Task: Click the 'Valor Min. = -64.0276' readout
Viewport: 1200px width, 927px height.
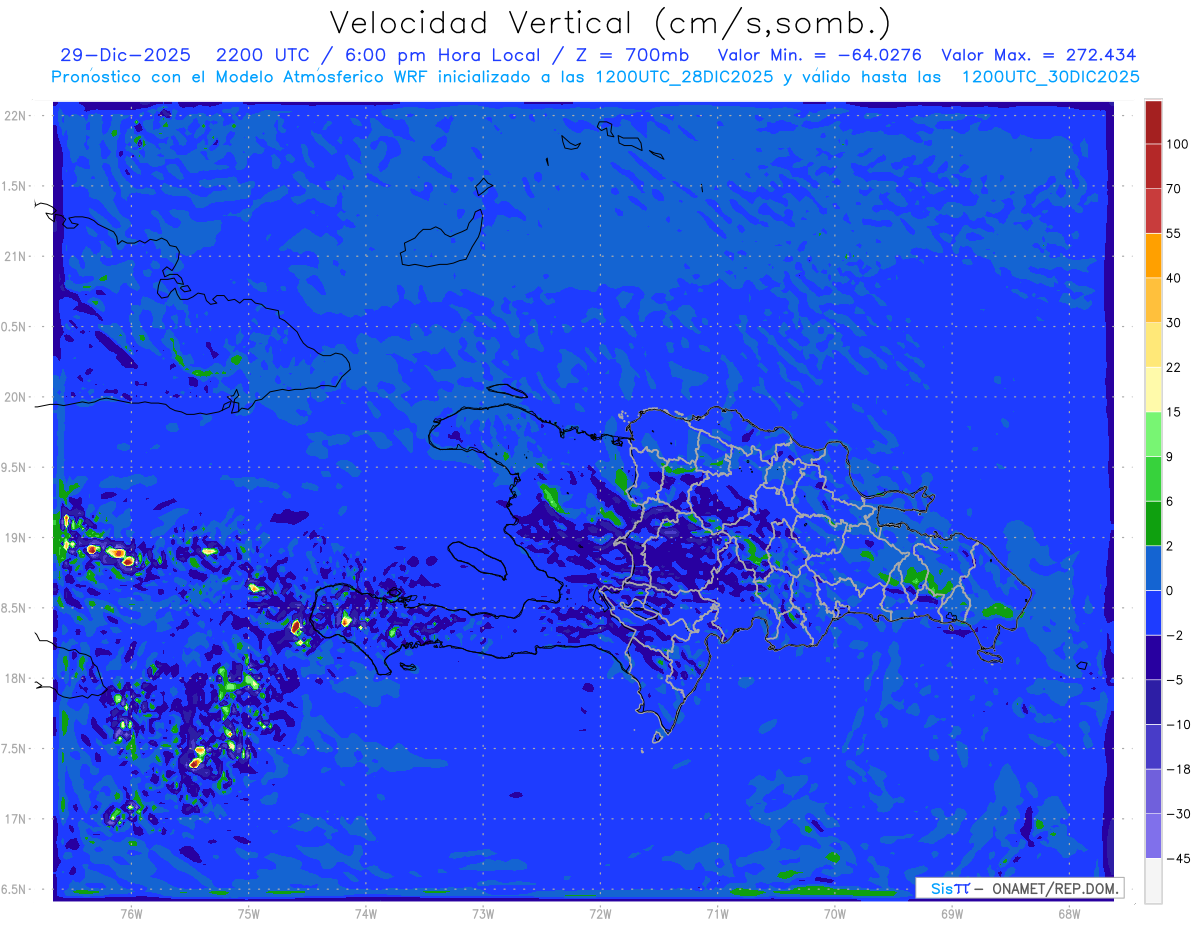Action: (x=820, y=55)
